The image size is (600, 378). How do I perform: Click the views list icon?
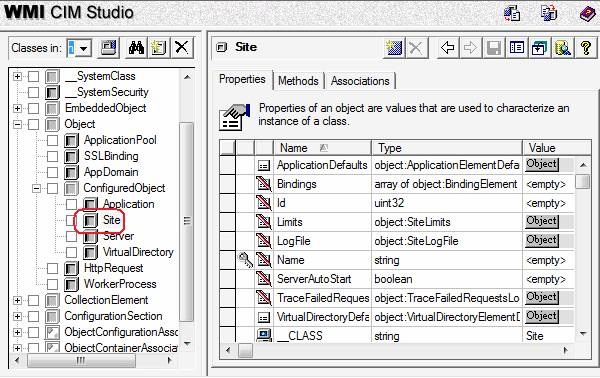517,48
